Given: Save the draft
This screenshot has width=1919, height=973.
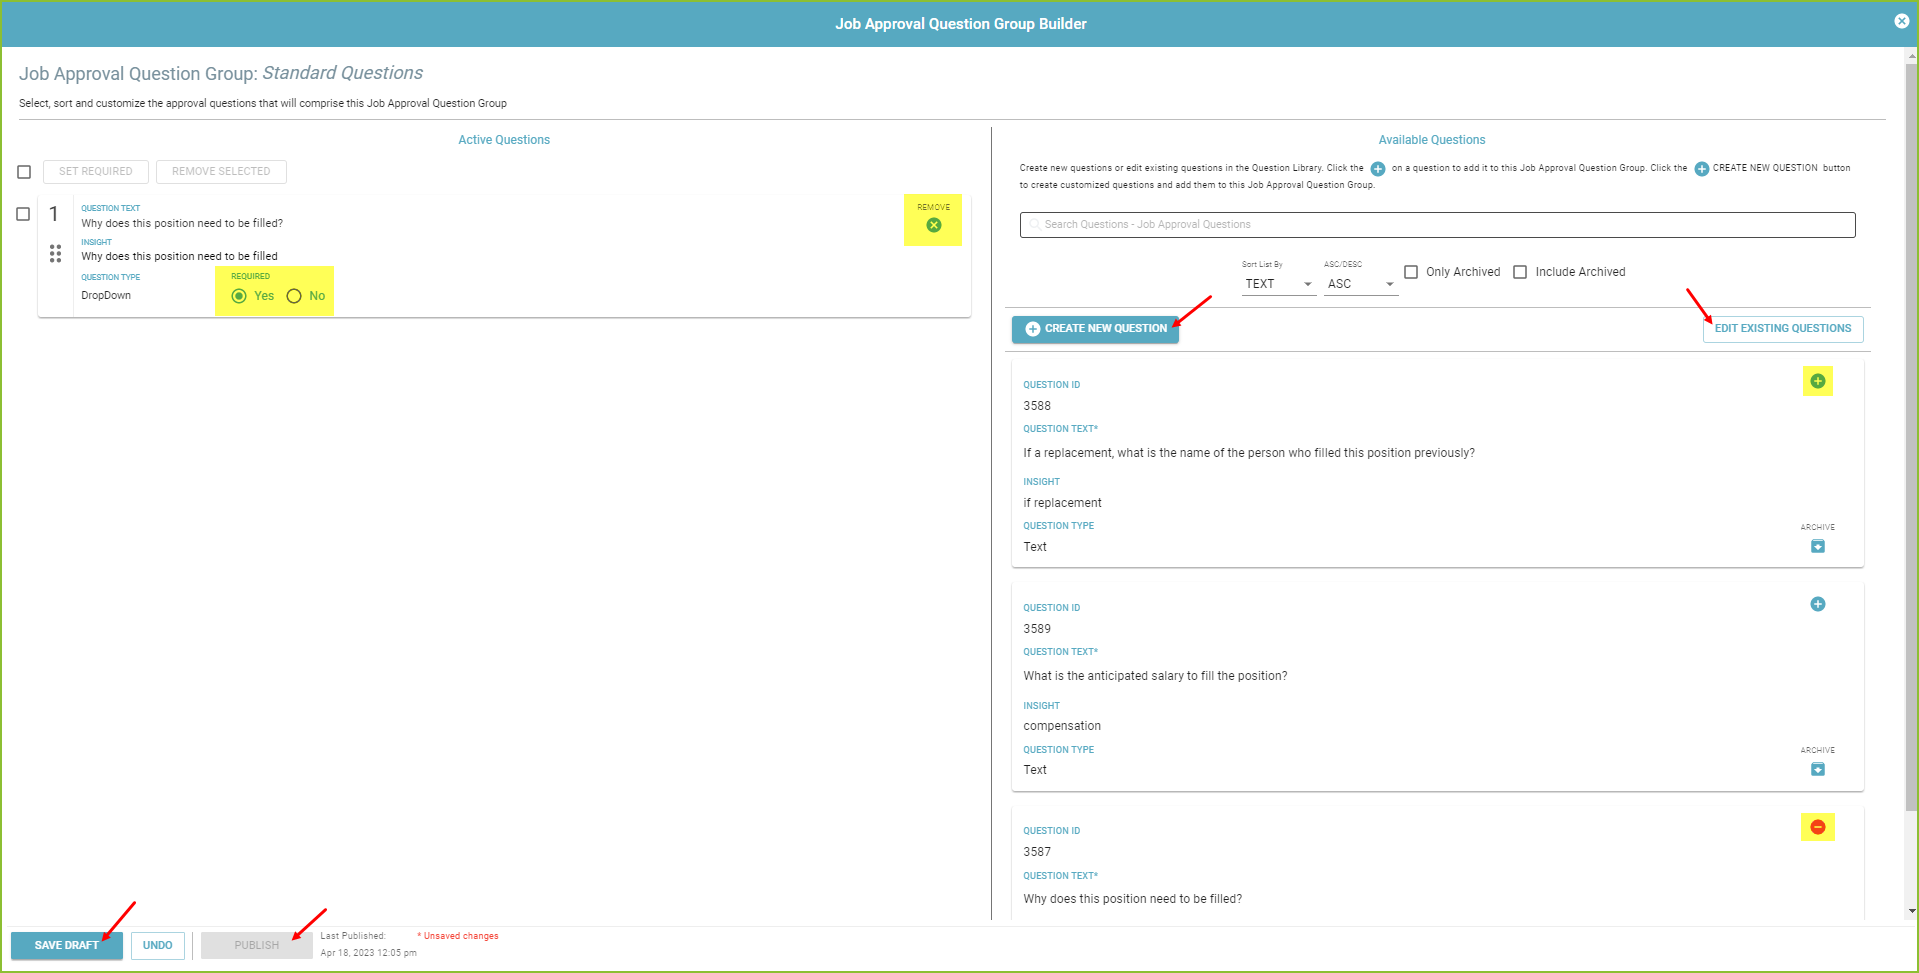Looking at the screenshot, I should [67, 945].
